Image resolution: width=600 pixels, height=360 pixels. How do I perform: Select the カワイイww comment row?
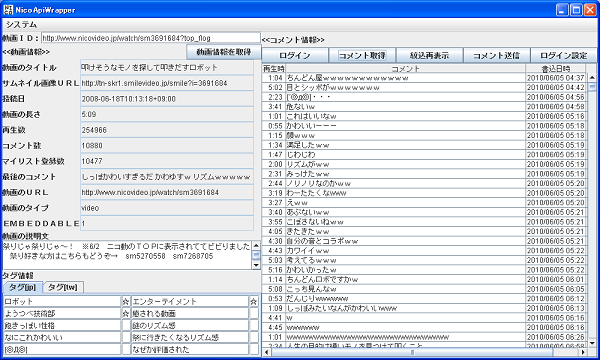[x=424, y=251]
